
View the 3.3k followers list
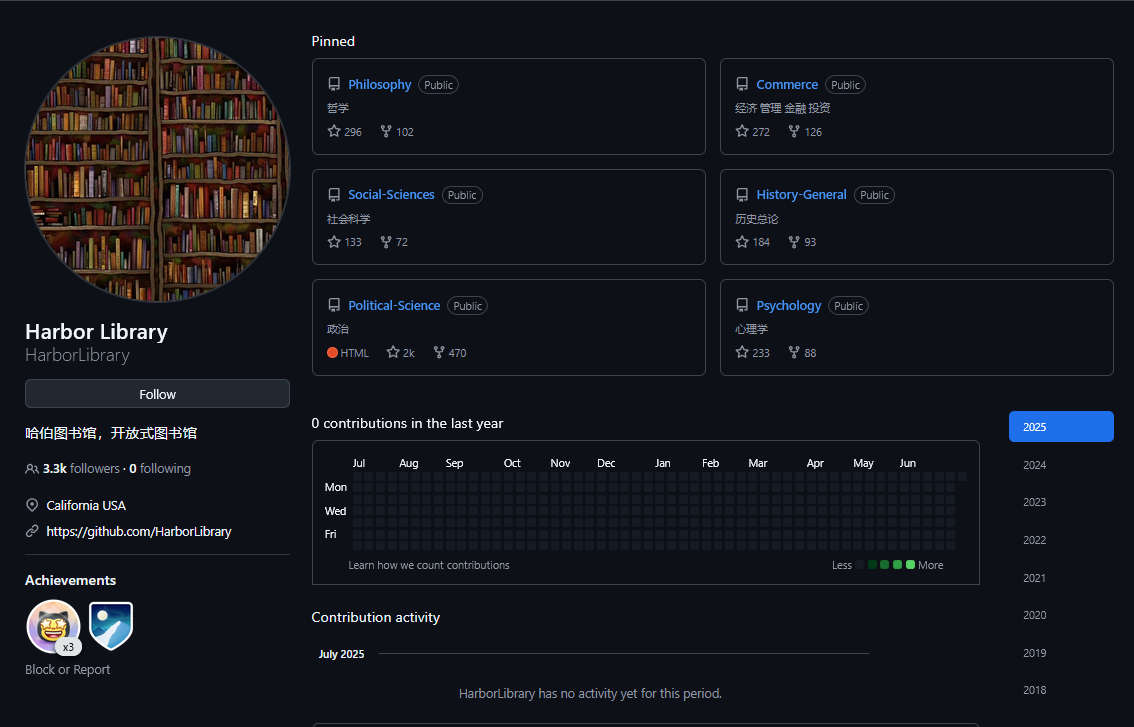click(81, 469)
